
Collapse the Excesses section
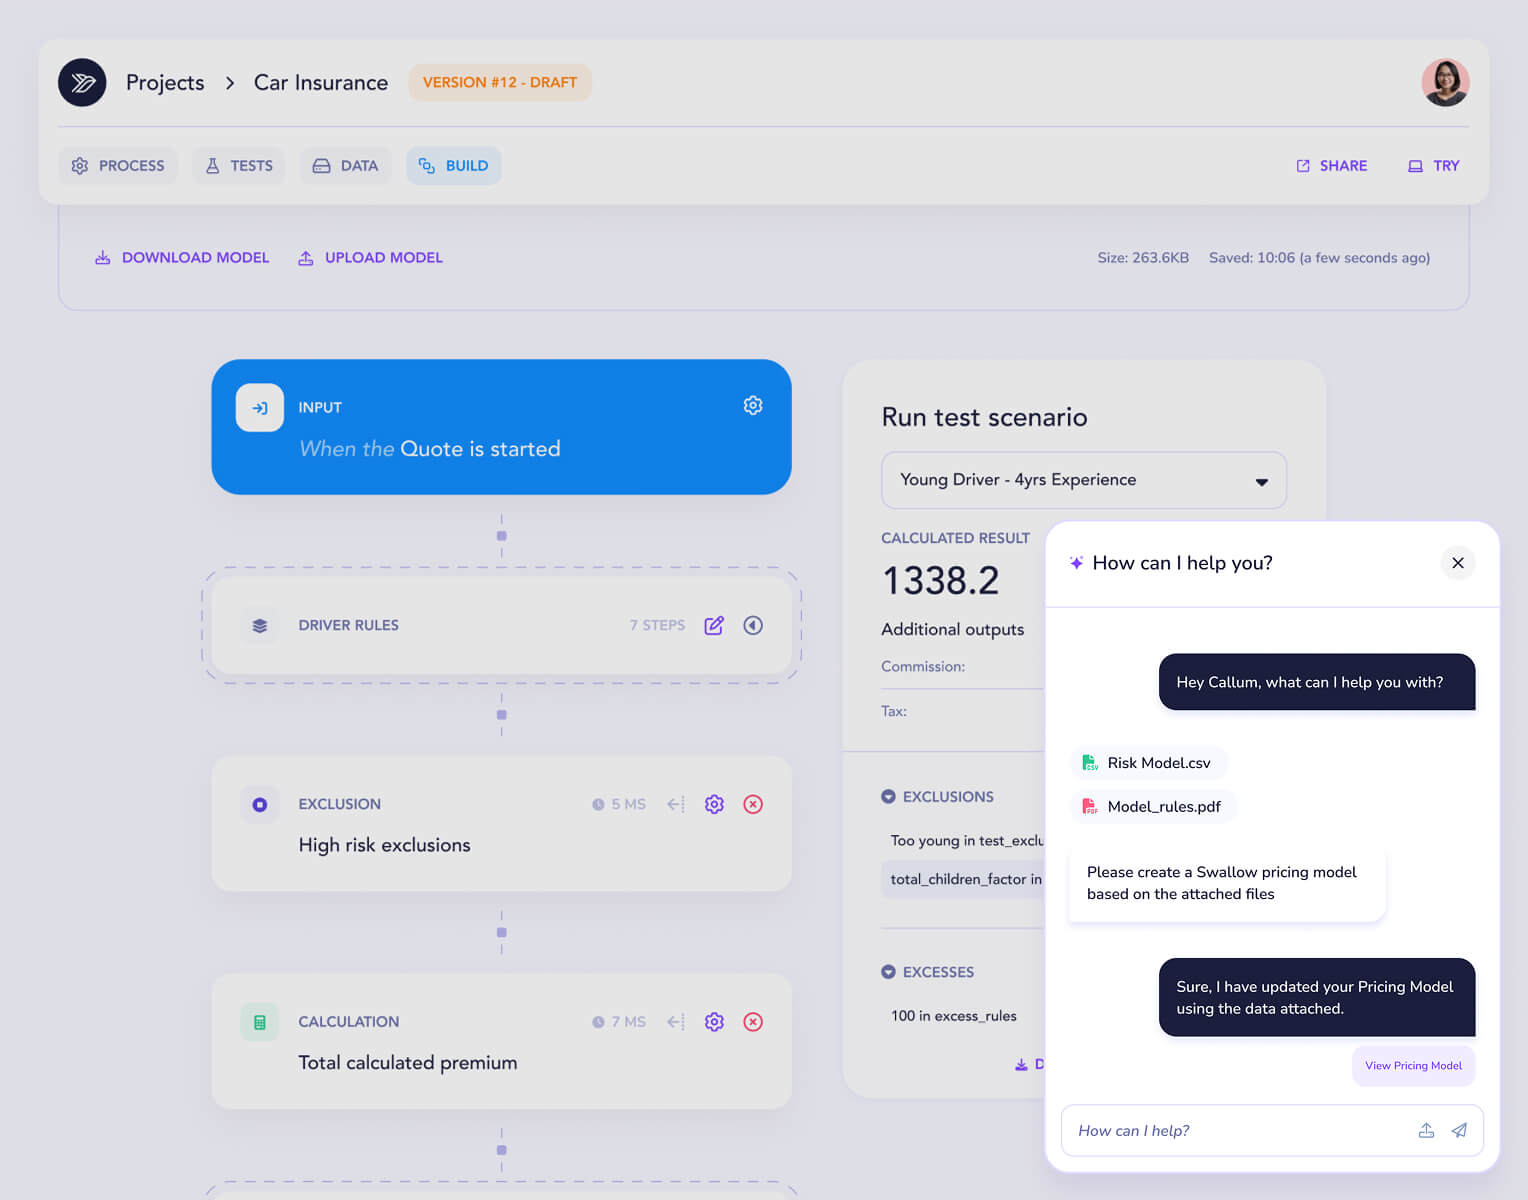tap(888, 972)
